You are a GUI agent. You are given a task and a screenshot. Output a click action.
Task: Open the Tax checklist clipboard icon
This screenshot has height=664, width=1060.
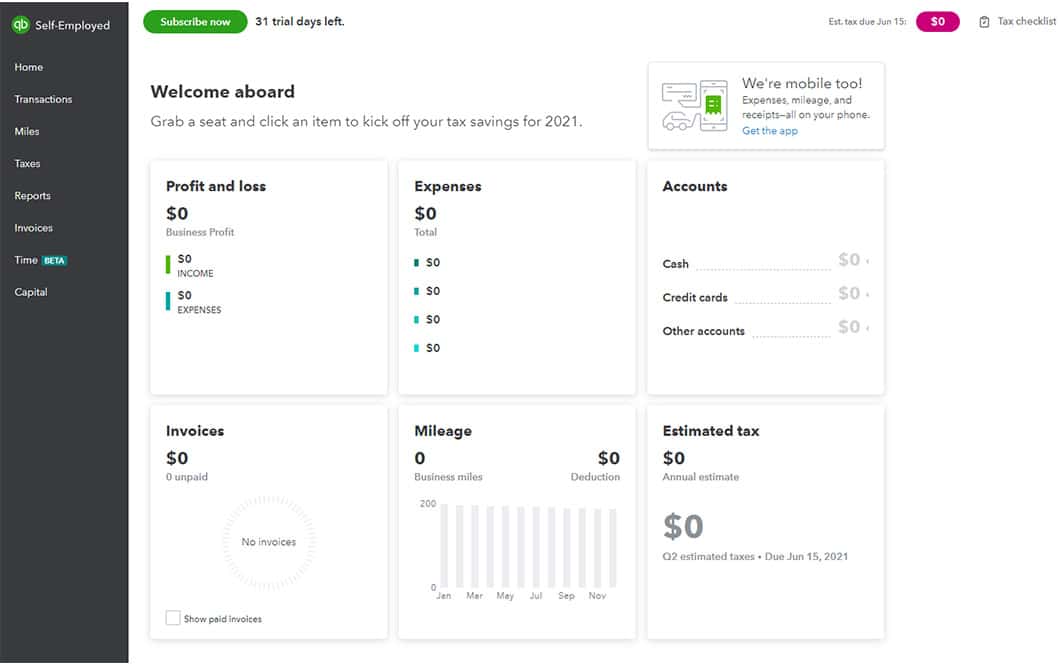click(x=984, y=22)
